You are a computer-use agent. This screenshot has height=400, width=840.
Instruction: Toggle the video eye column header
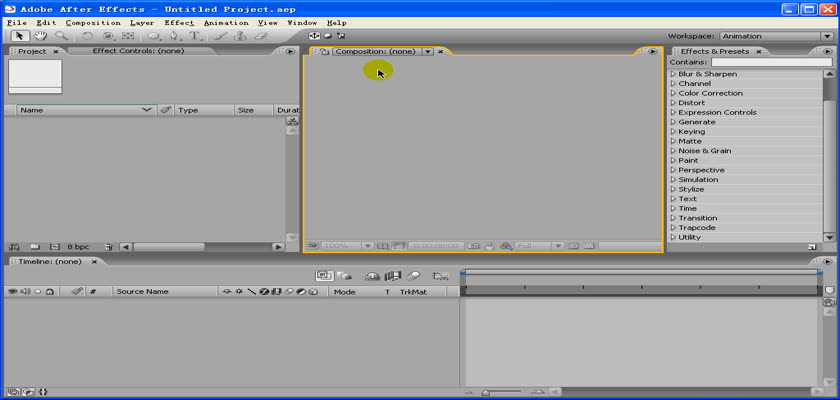coord(13,292)
